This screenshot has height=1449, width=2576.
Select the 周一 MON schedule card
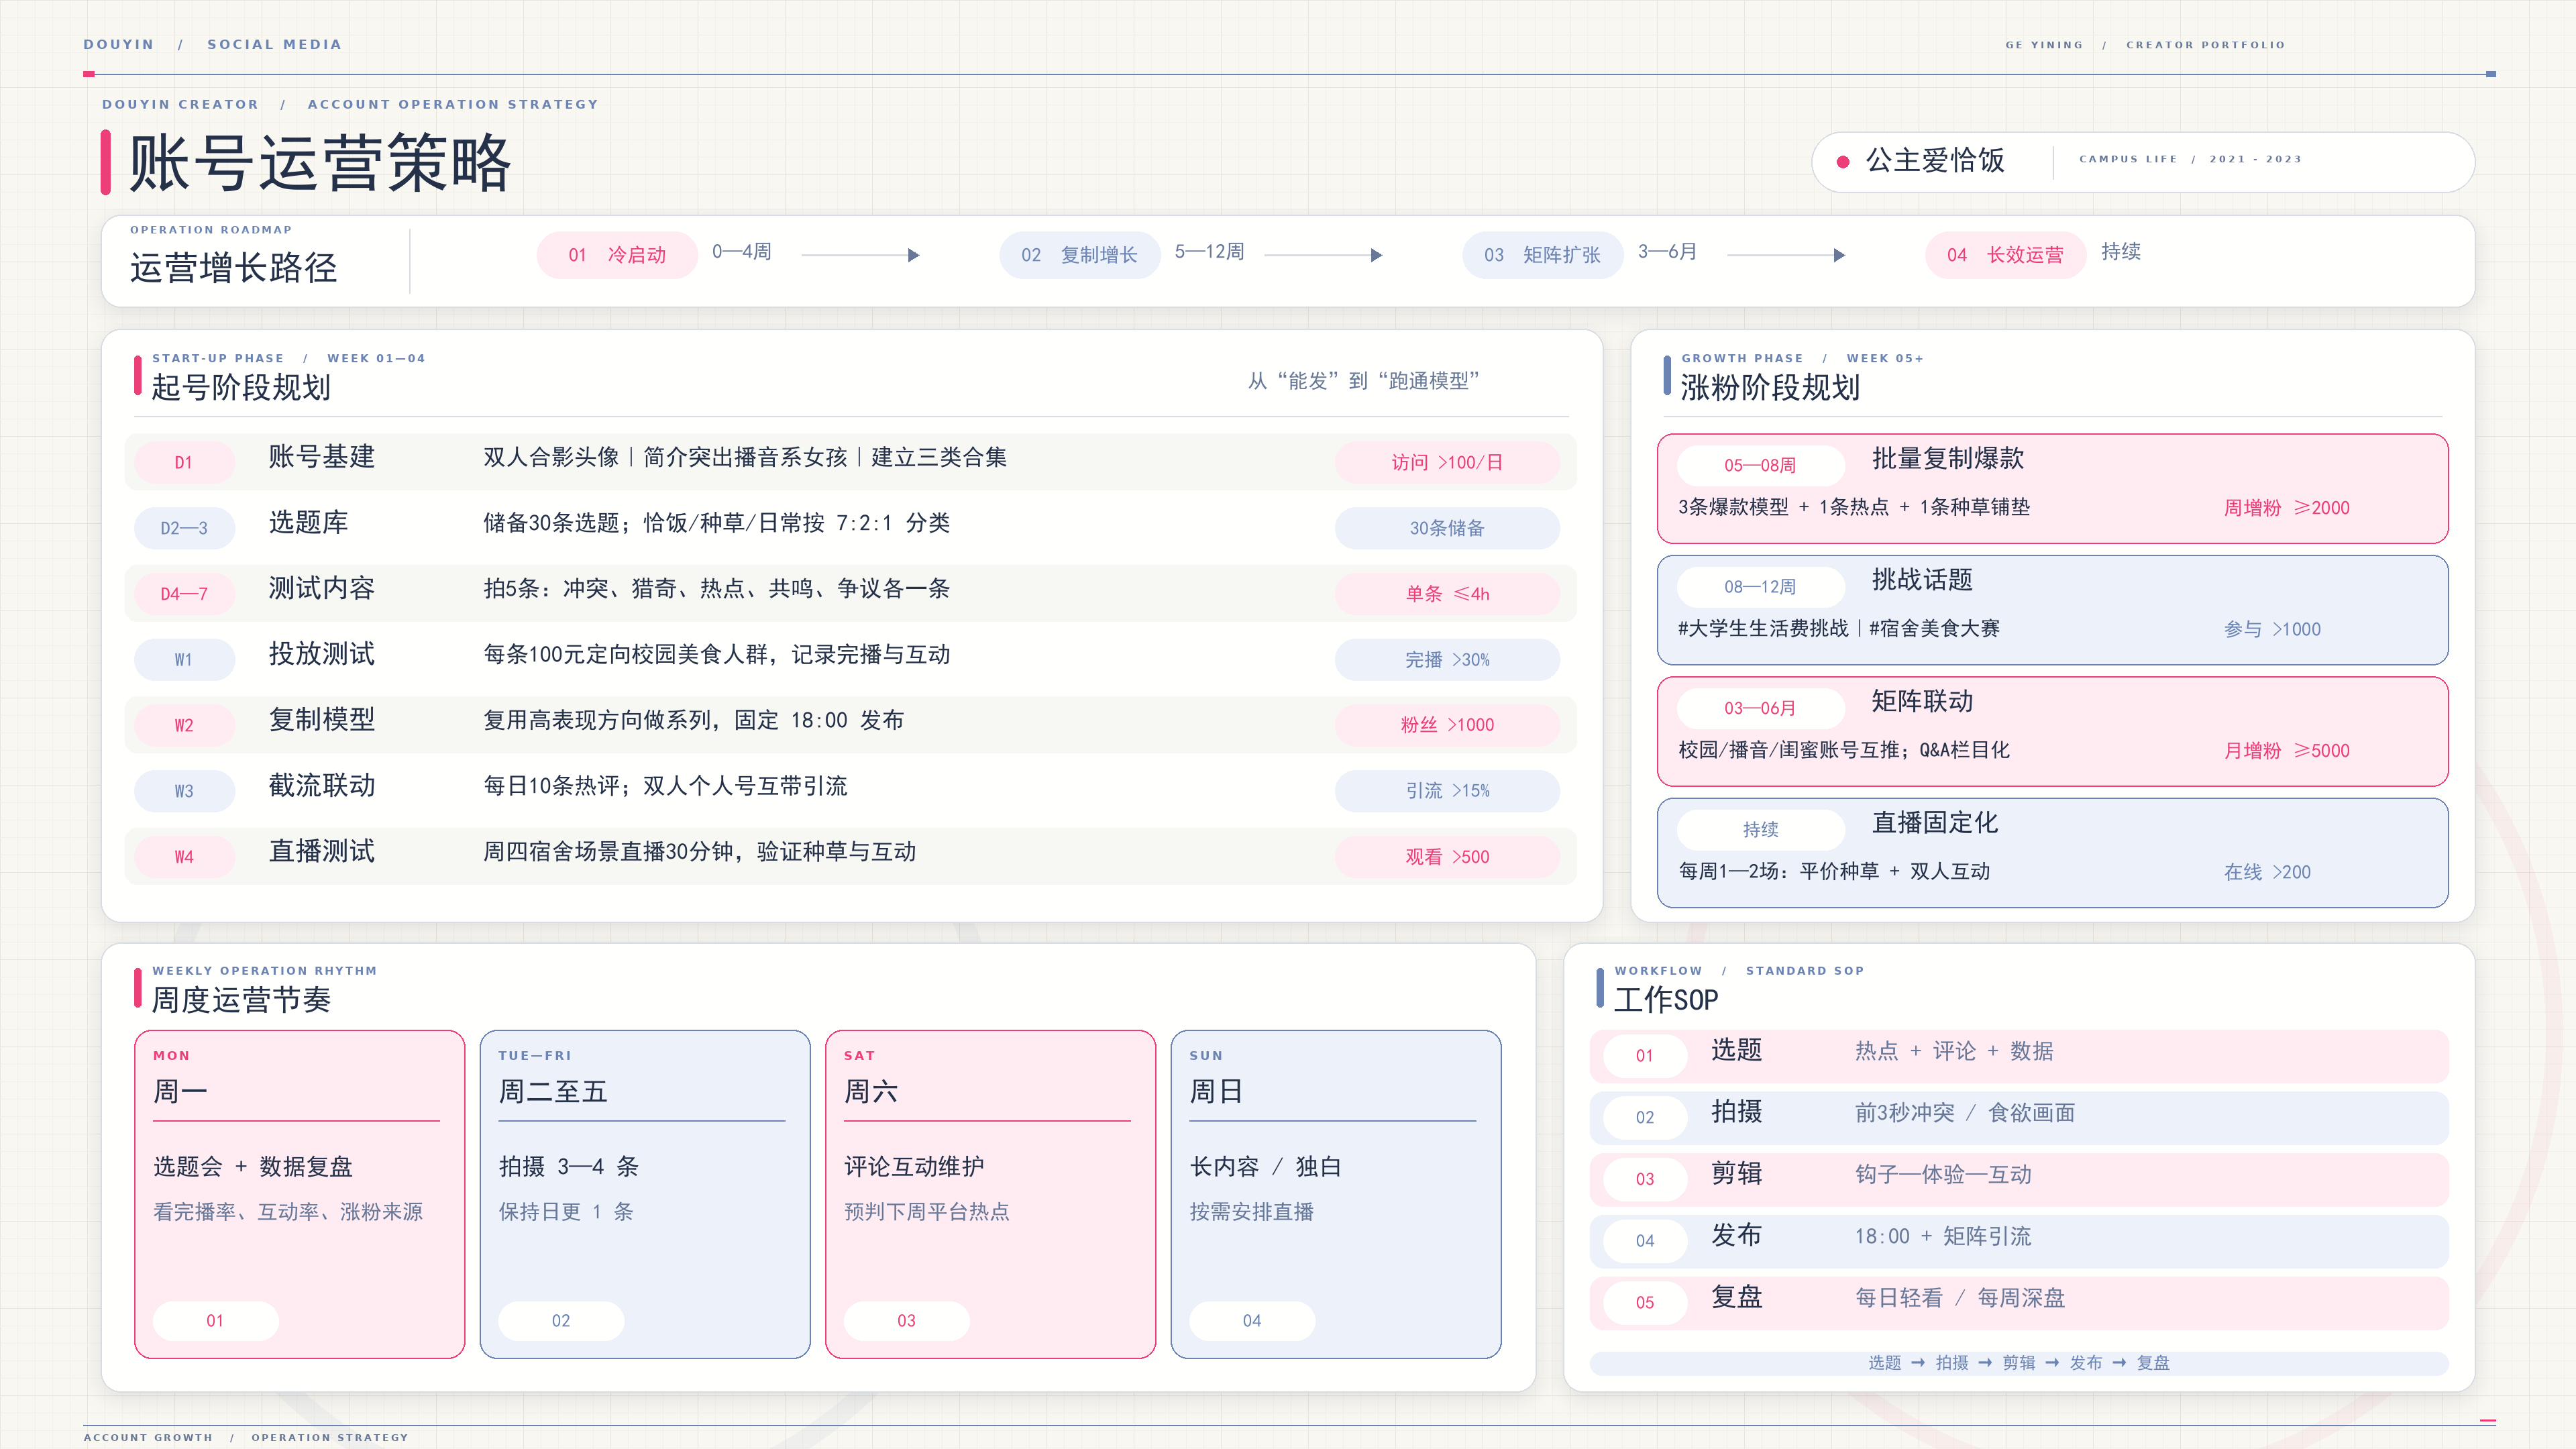tap(299, 1194)
